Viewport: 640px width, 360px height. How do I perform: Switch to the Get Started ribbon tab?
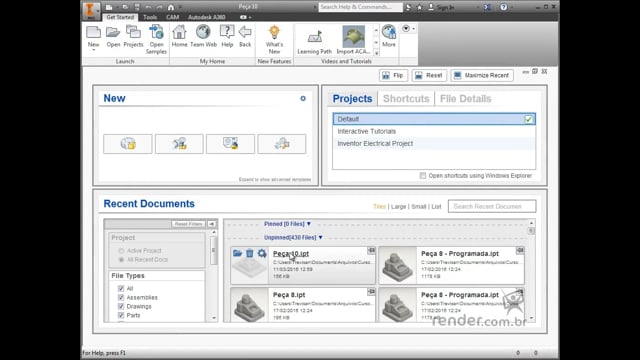coord(120,17)
